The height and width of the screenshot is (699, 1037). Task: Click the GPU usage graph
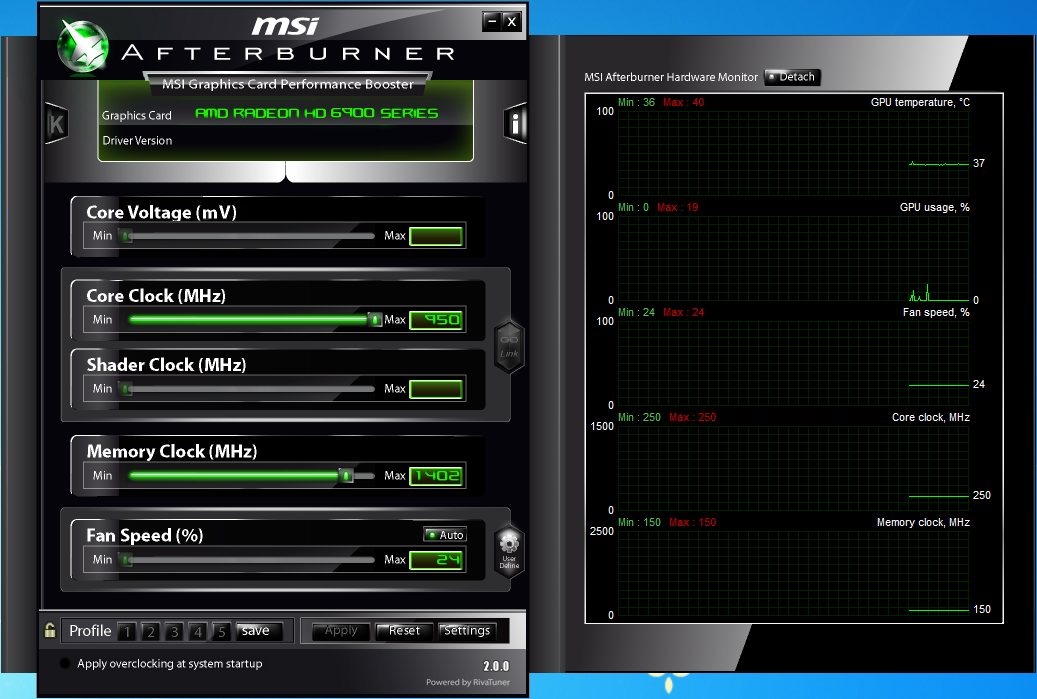(793, 258)
